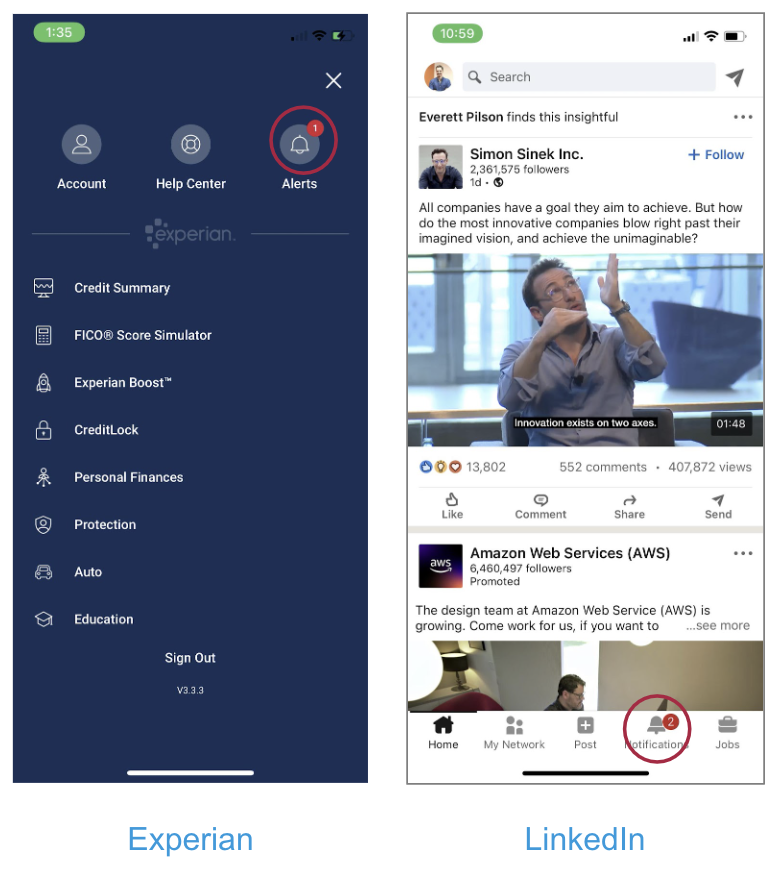The height and width of the screenshot is (874, 778).
Task: Open Credit Summary menu item
Action: coord(122,288)
